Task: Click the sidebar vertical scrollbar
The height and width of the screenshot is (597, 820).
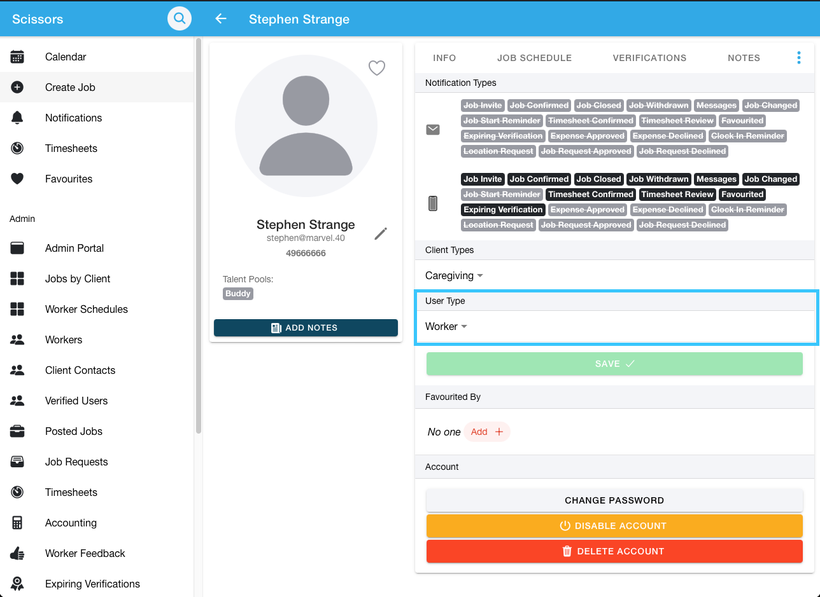Action: point(198,235)
